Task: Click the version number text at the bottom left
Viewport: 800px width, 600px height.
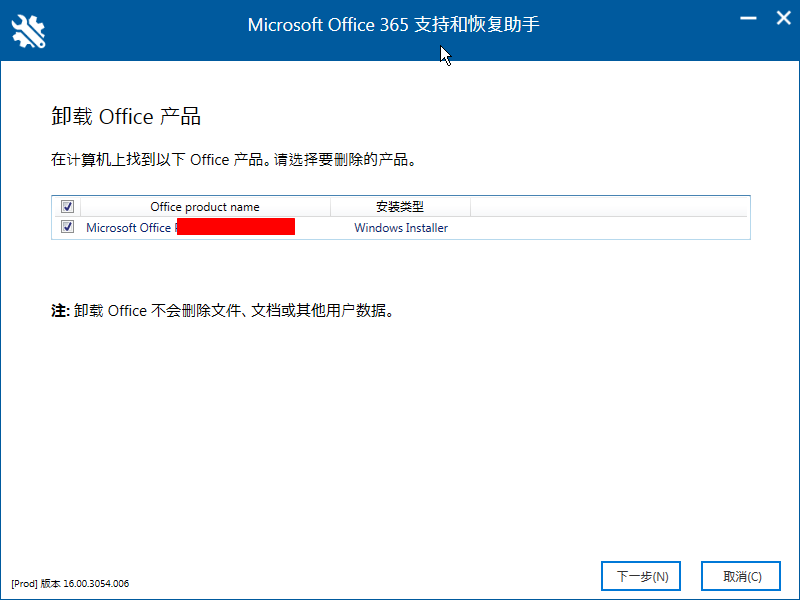Action: click(70, 583)
